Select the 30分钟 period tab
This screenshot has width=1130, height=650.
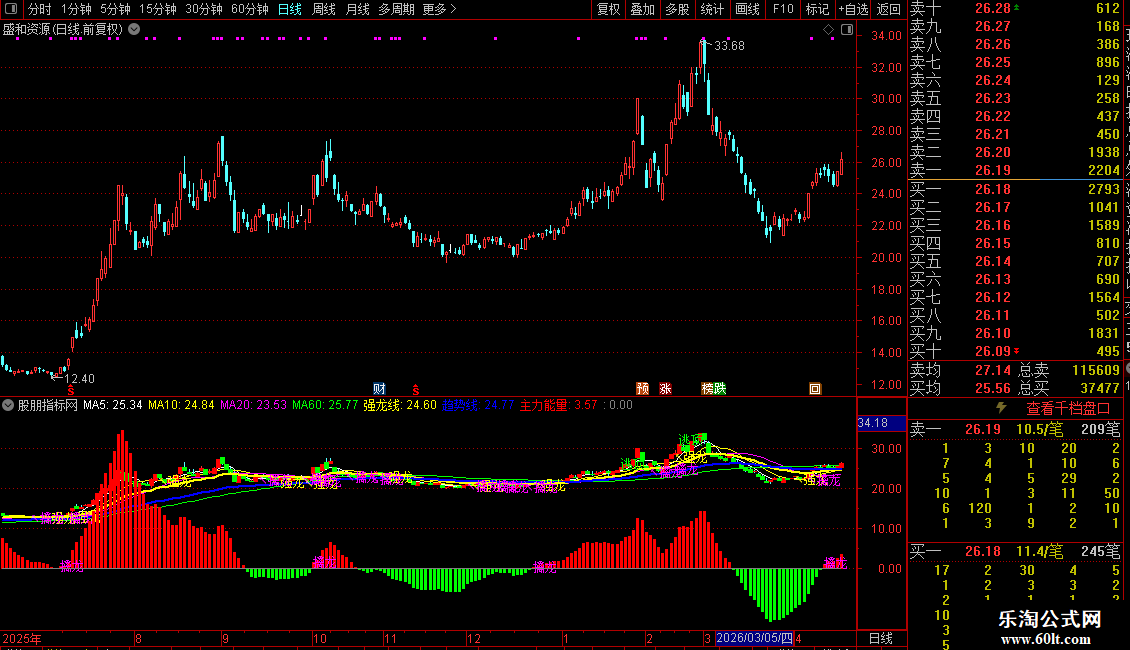[204, 9]
